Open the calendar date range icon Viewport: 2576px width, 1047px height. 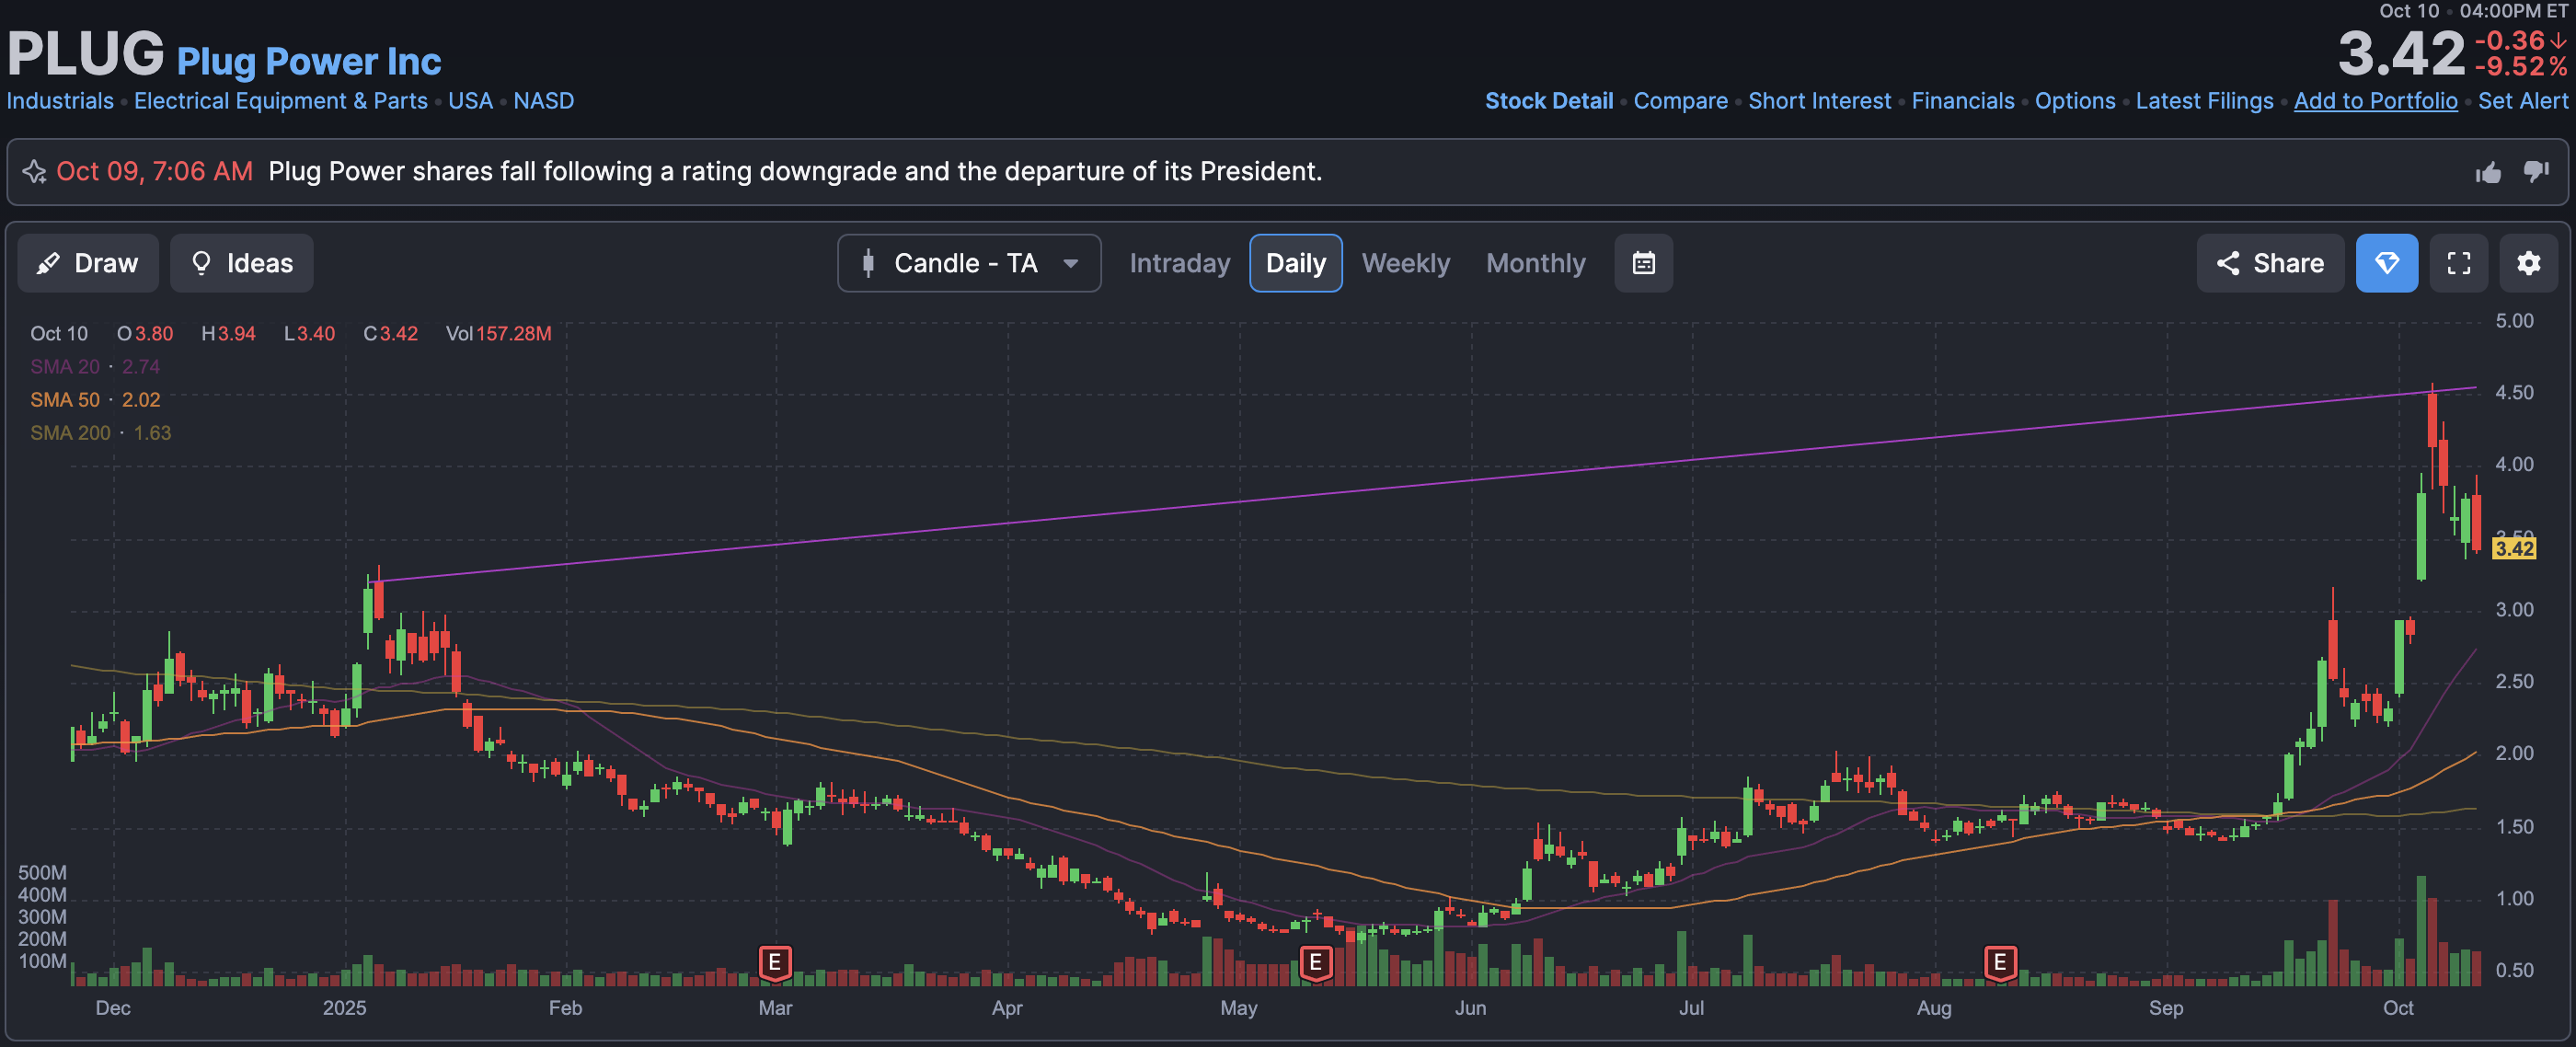(1643, 263)
